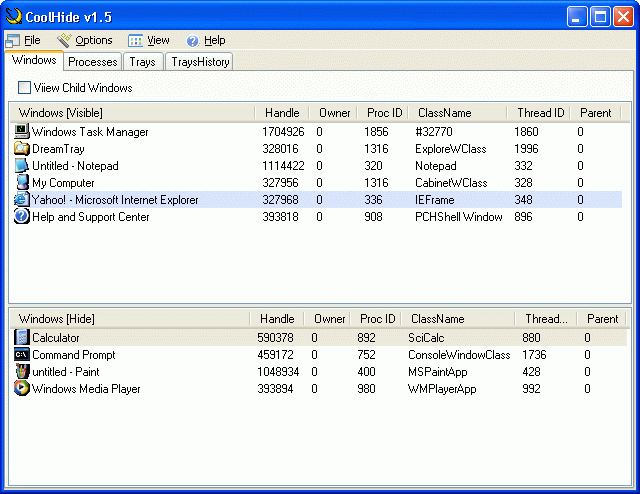Select the Command Prompt row text
640x494 pixels.
(74, 355)
